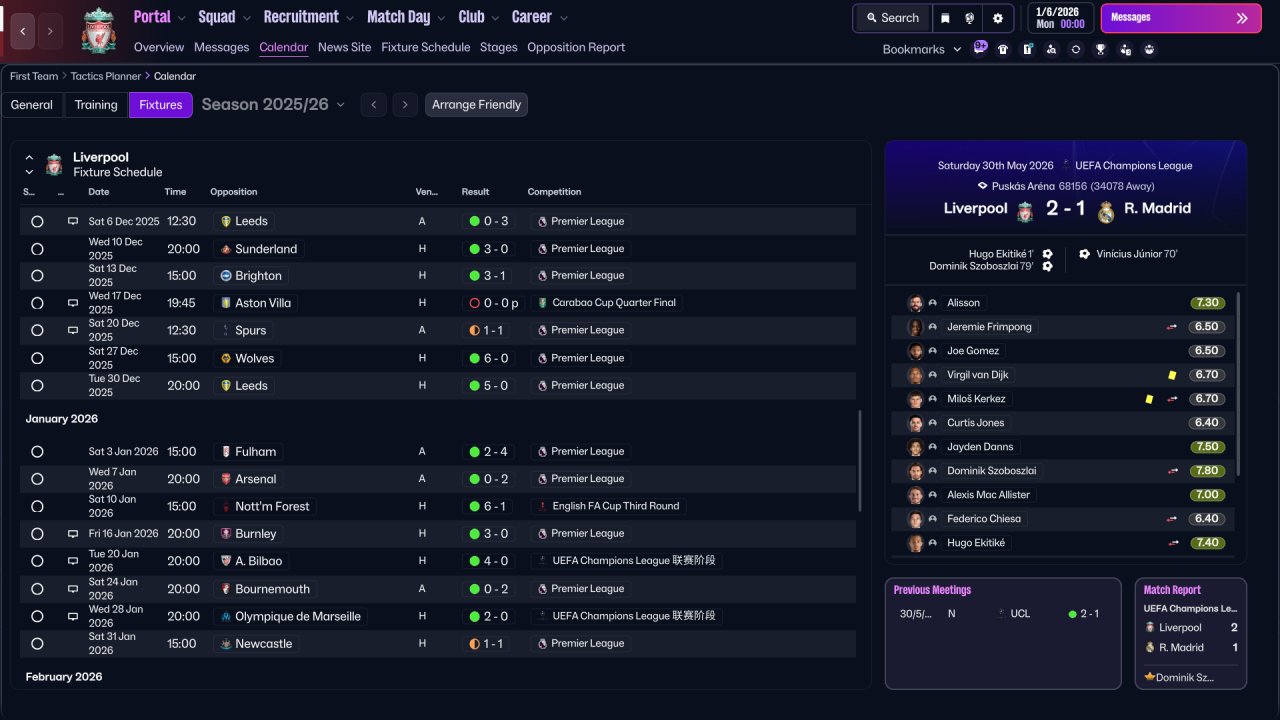This screenshot has height=720, width=1280.
Task: Go forward with the right arrow button
Action: 51,32
